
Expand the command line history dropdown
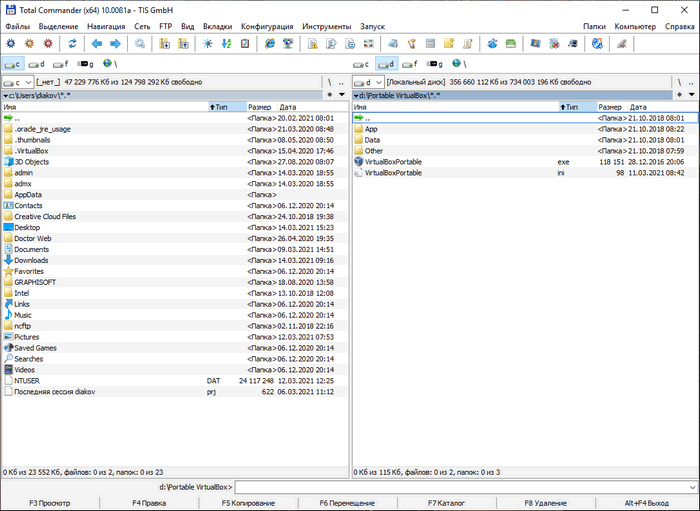pos(691,487)
